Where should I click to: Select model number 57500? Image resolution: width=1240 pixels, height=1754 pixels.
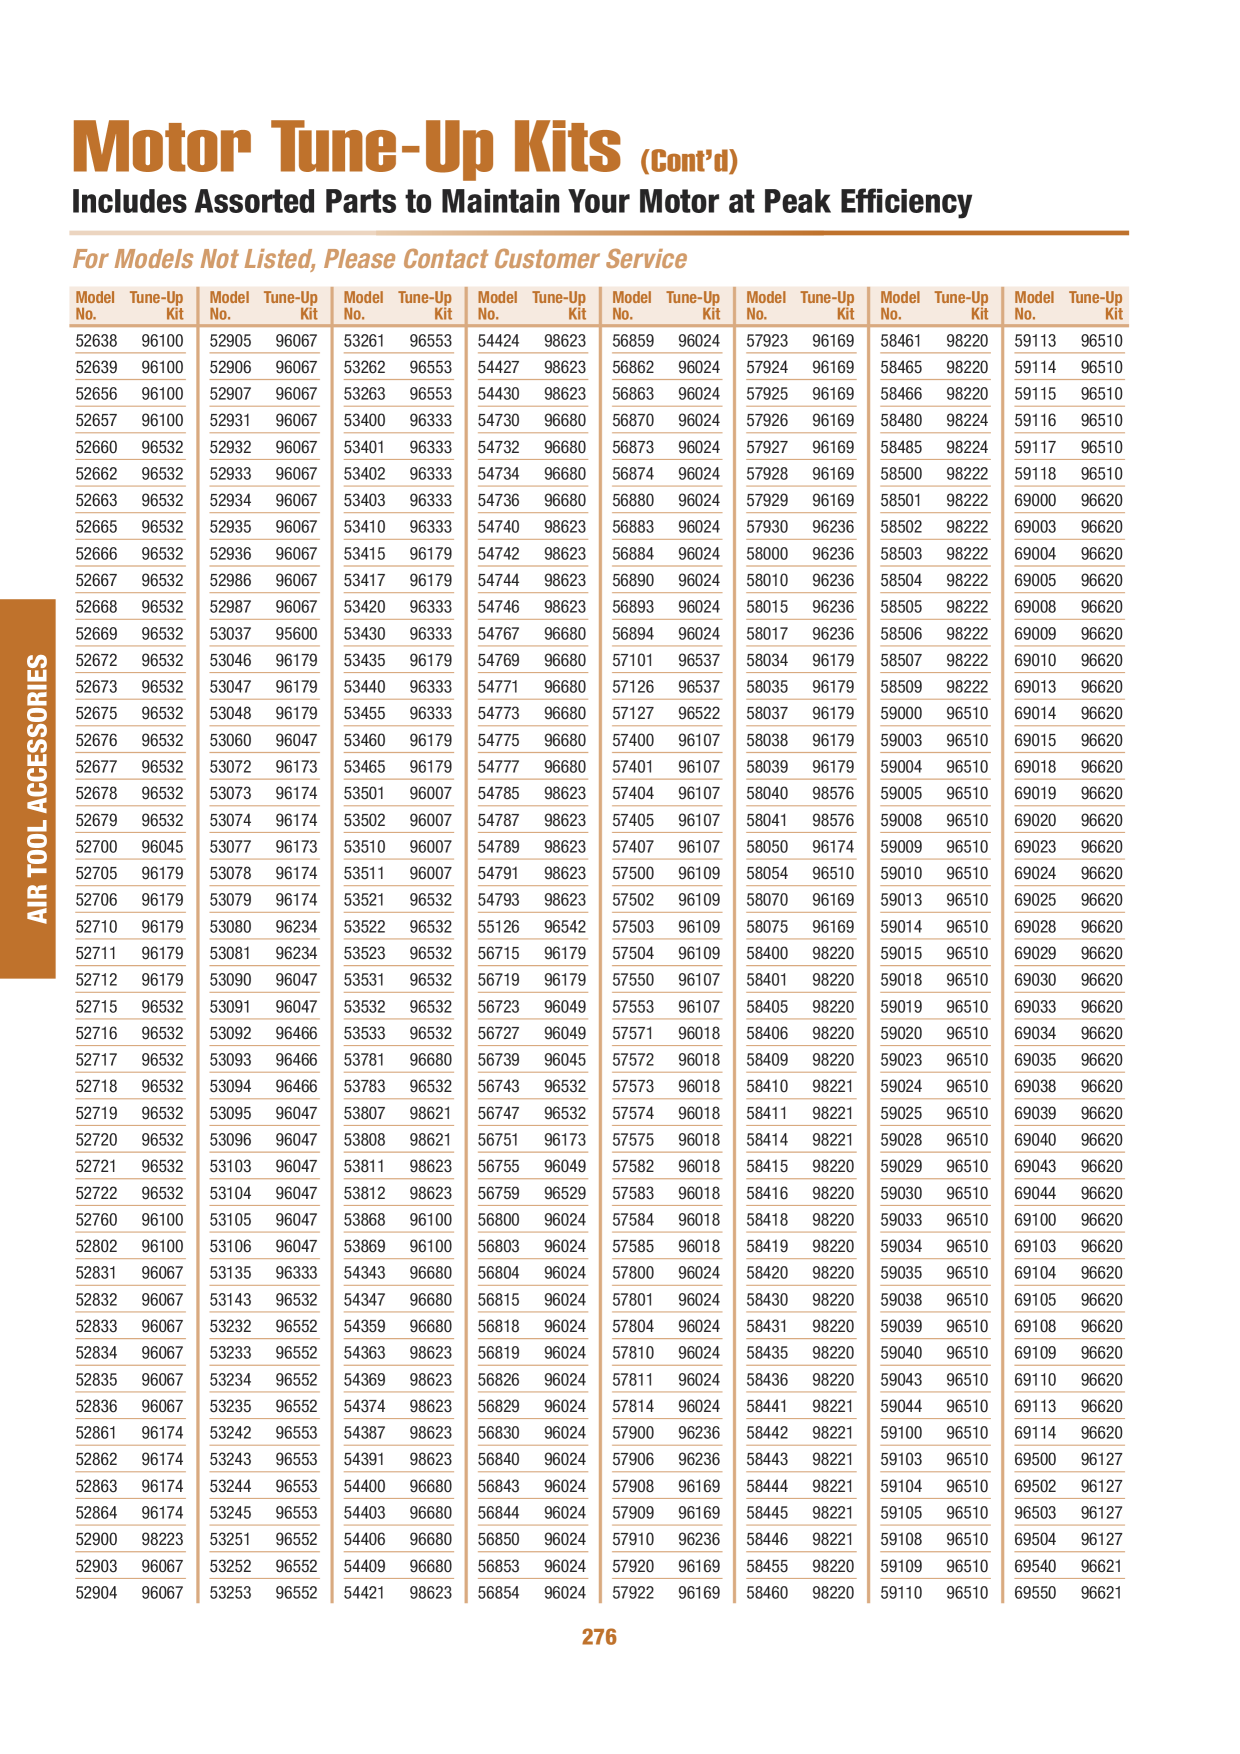pyautogui.click(x=633, y=874)
